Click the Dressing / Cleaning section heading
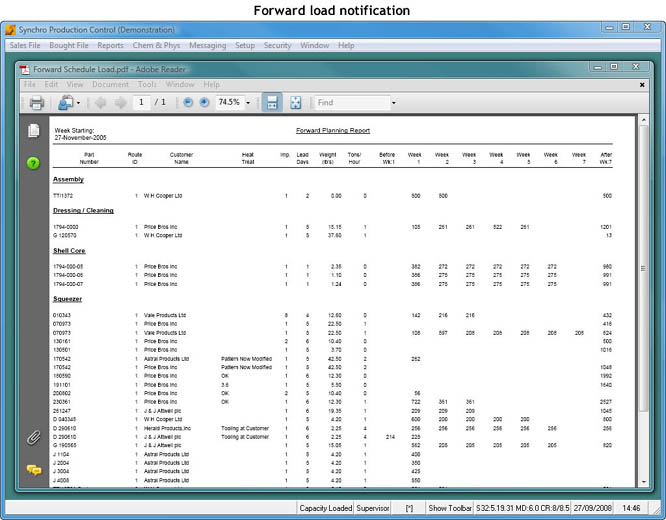This screenshot has width=666, height=520. [x=83, y=210]
